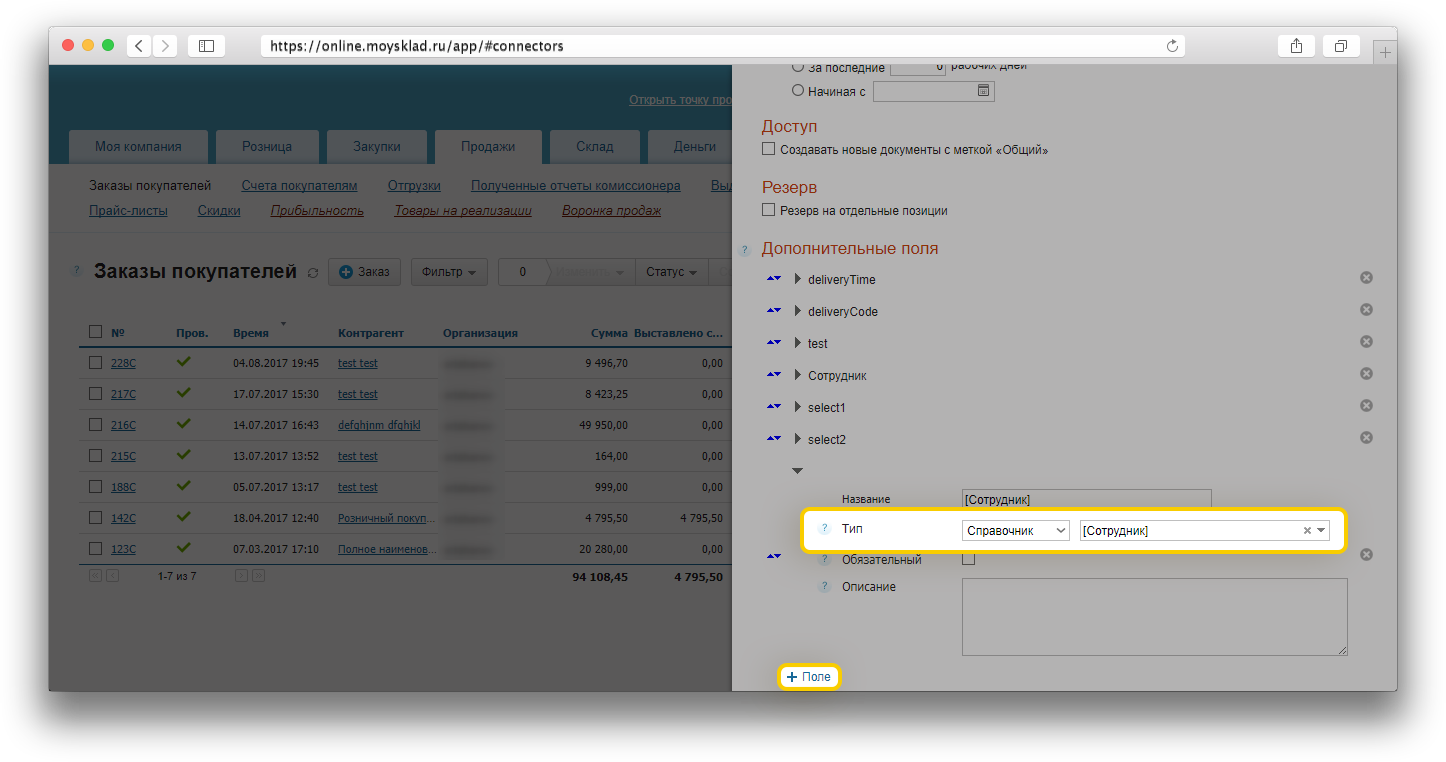Open the Деньги tab
The height and width of the screenshot is (762, 1446).
690,146
